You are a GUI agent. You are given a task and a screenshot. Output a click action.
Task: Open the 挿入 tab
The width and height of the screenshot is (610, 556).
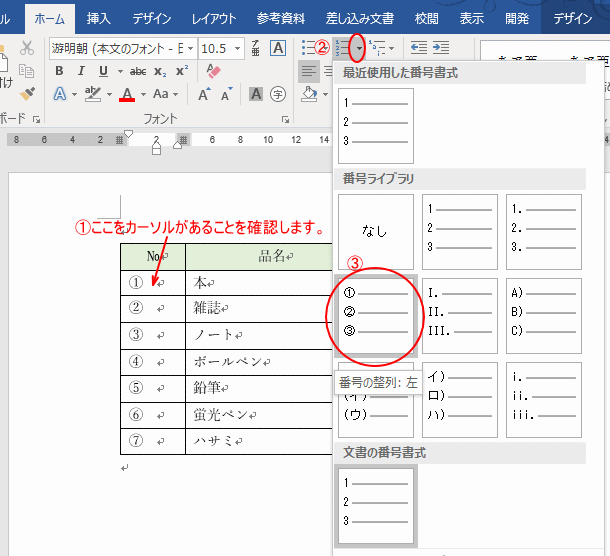[98, 19]
